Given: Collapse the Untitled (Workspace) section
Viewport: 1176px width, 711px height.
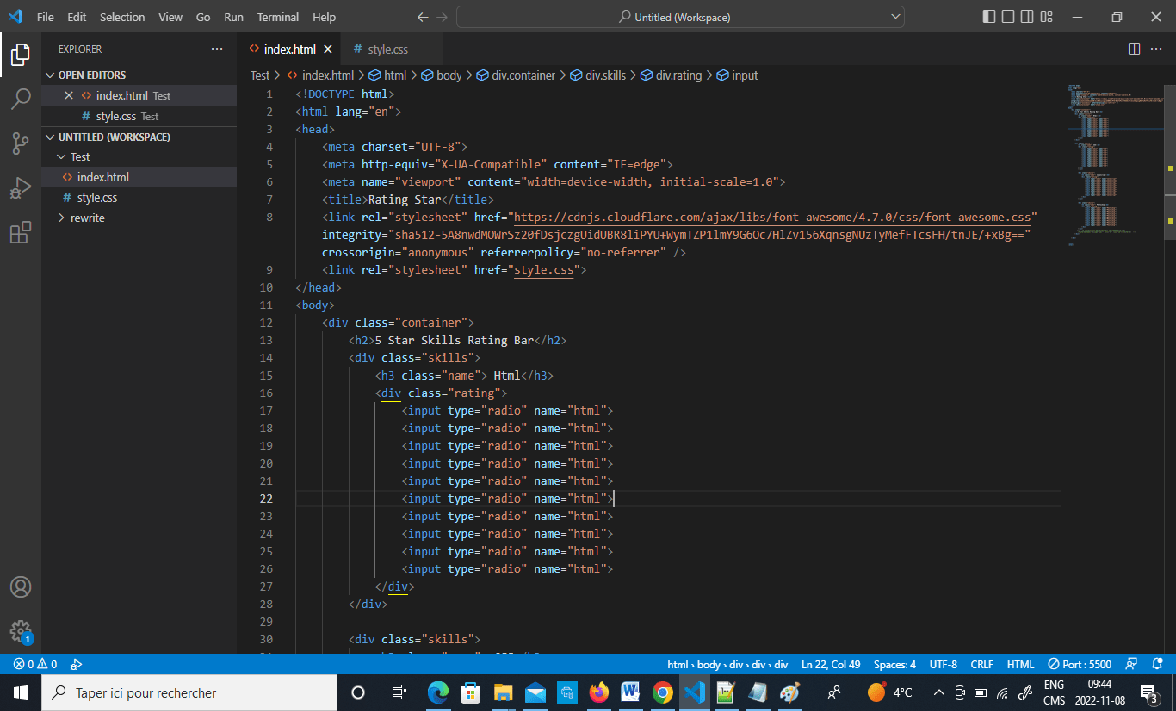Looking at the screenshot, I should (x=50, y=137).
